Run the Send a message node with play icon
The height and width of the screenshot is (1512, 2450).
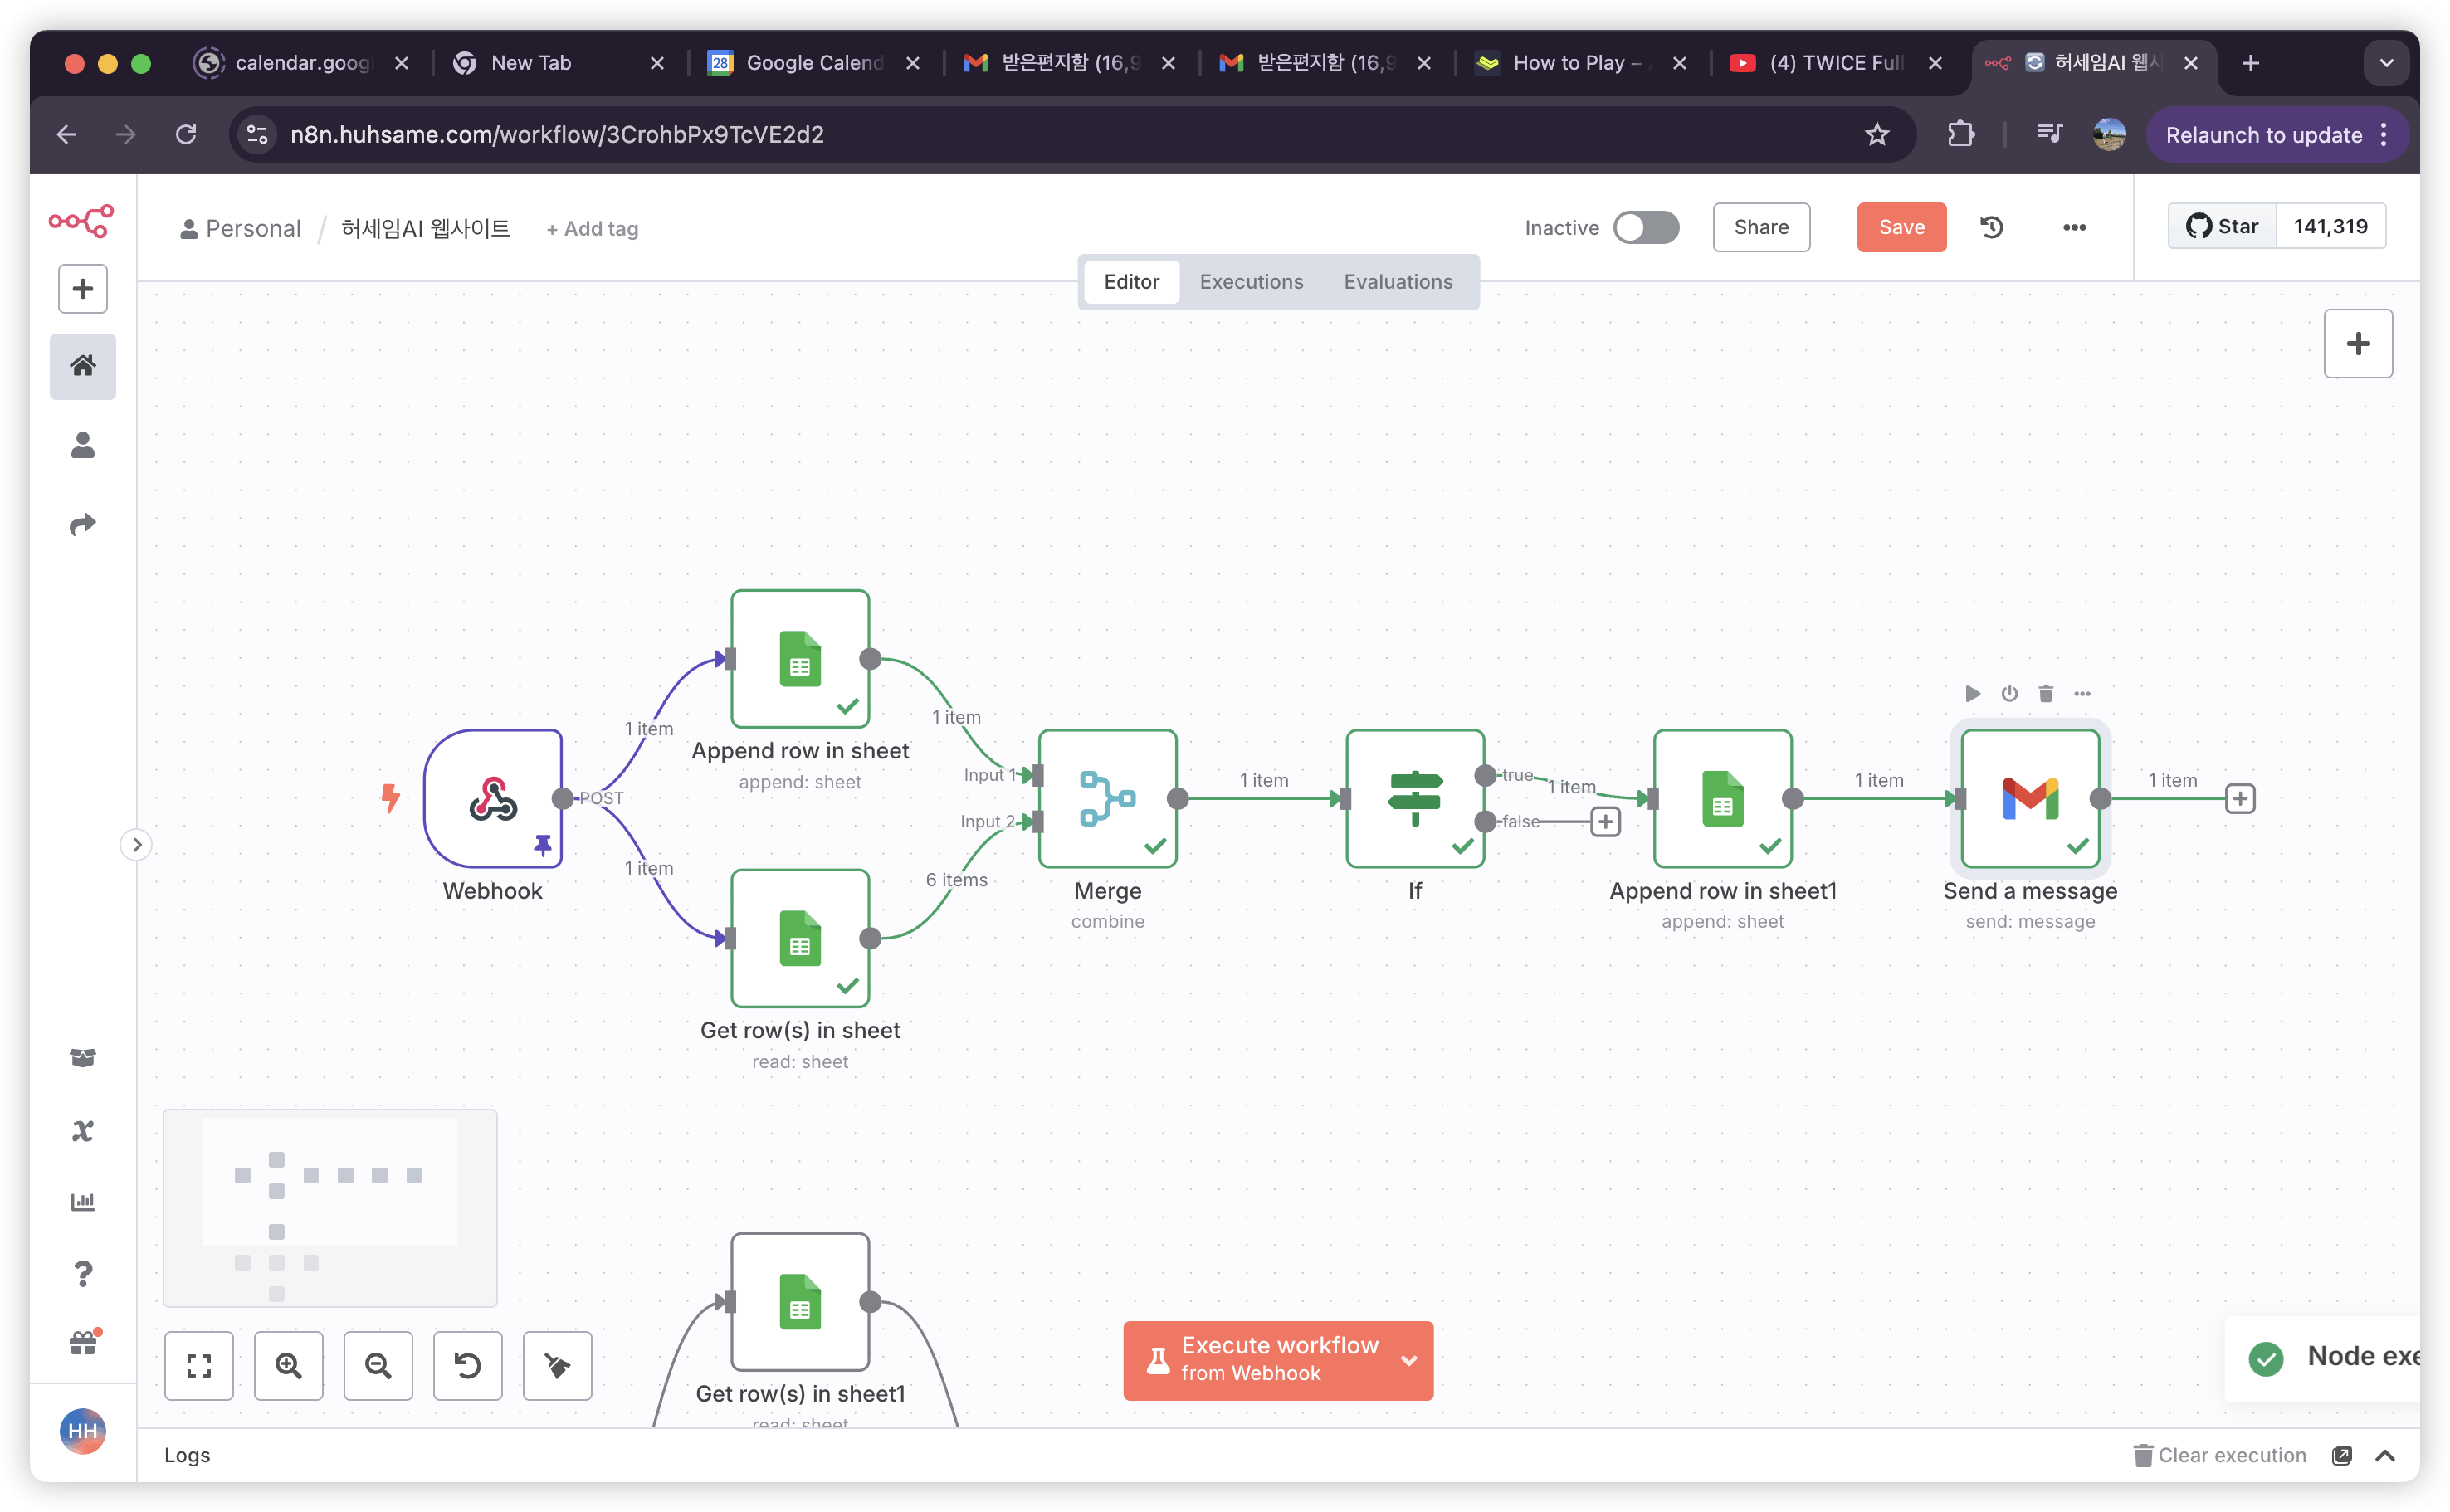pyautogui.click(x=1972, y=693)
